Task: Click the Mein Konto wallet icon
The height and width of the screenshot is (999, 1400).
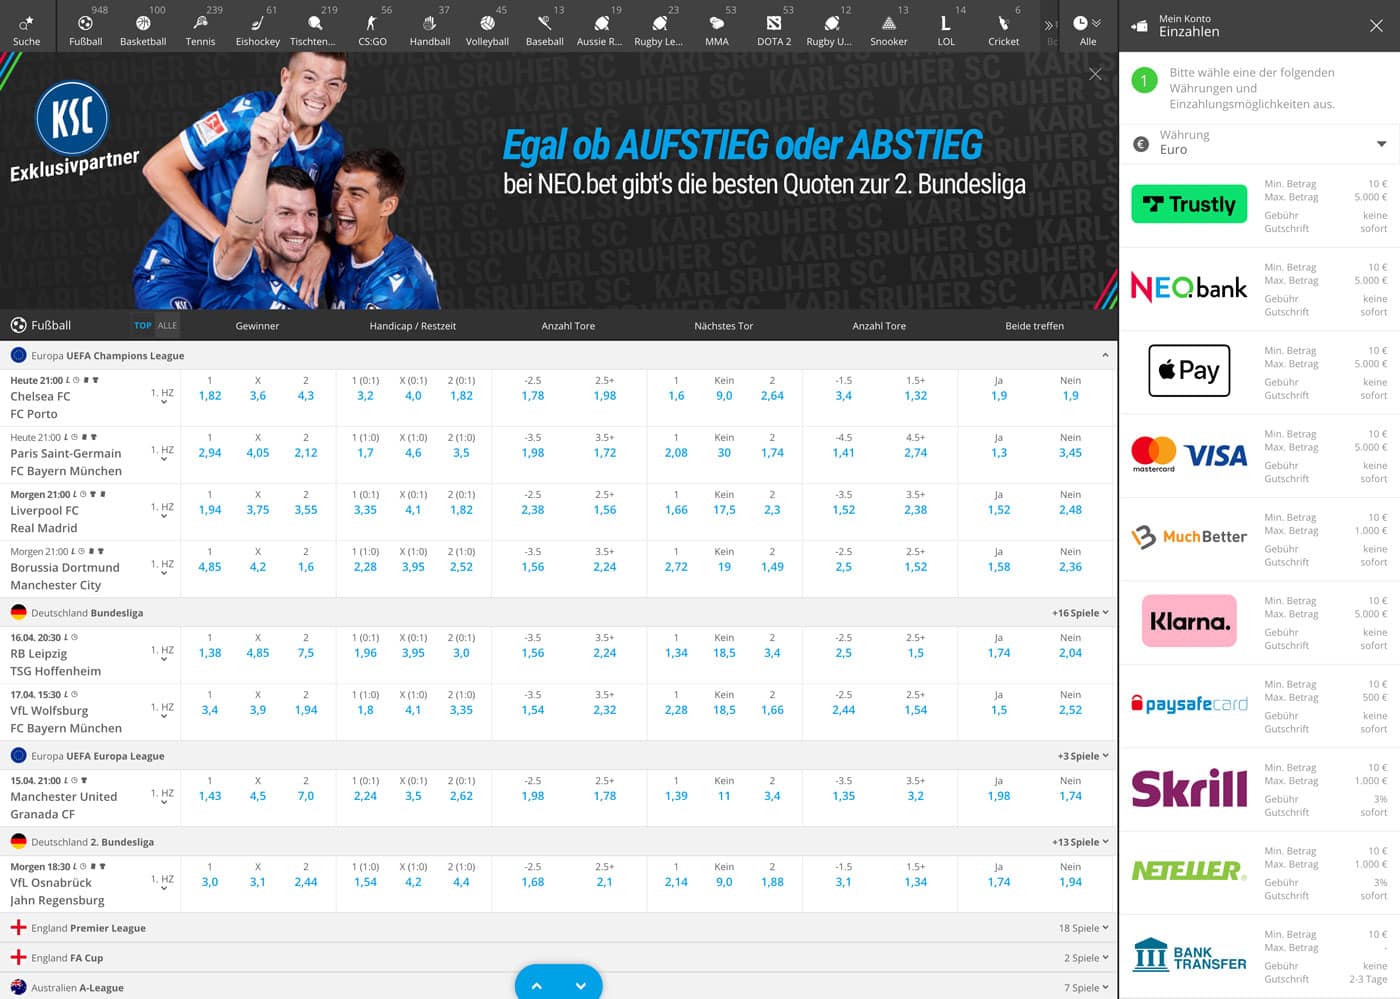Action: point(1139,26)
